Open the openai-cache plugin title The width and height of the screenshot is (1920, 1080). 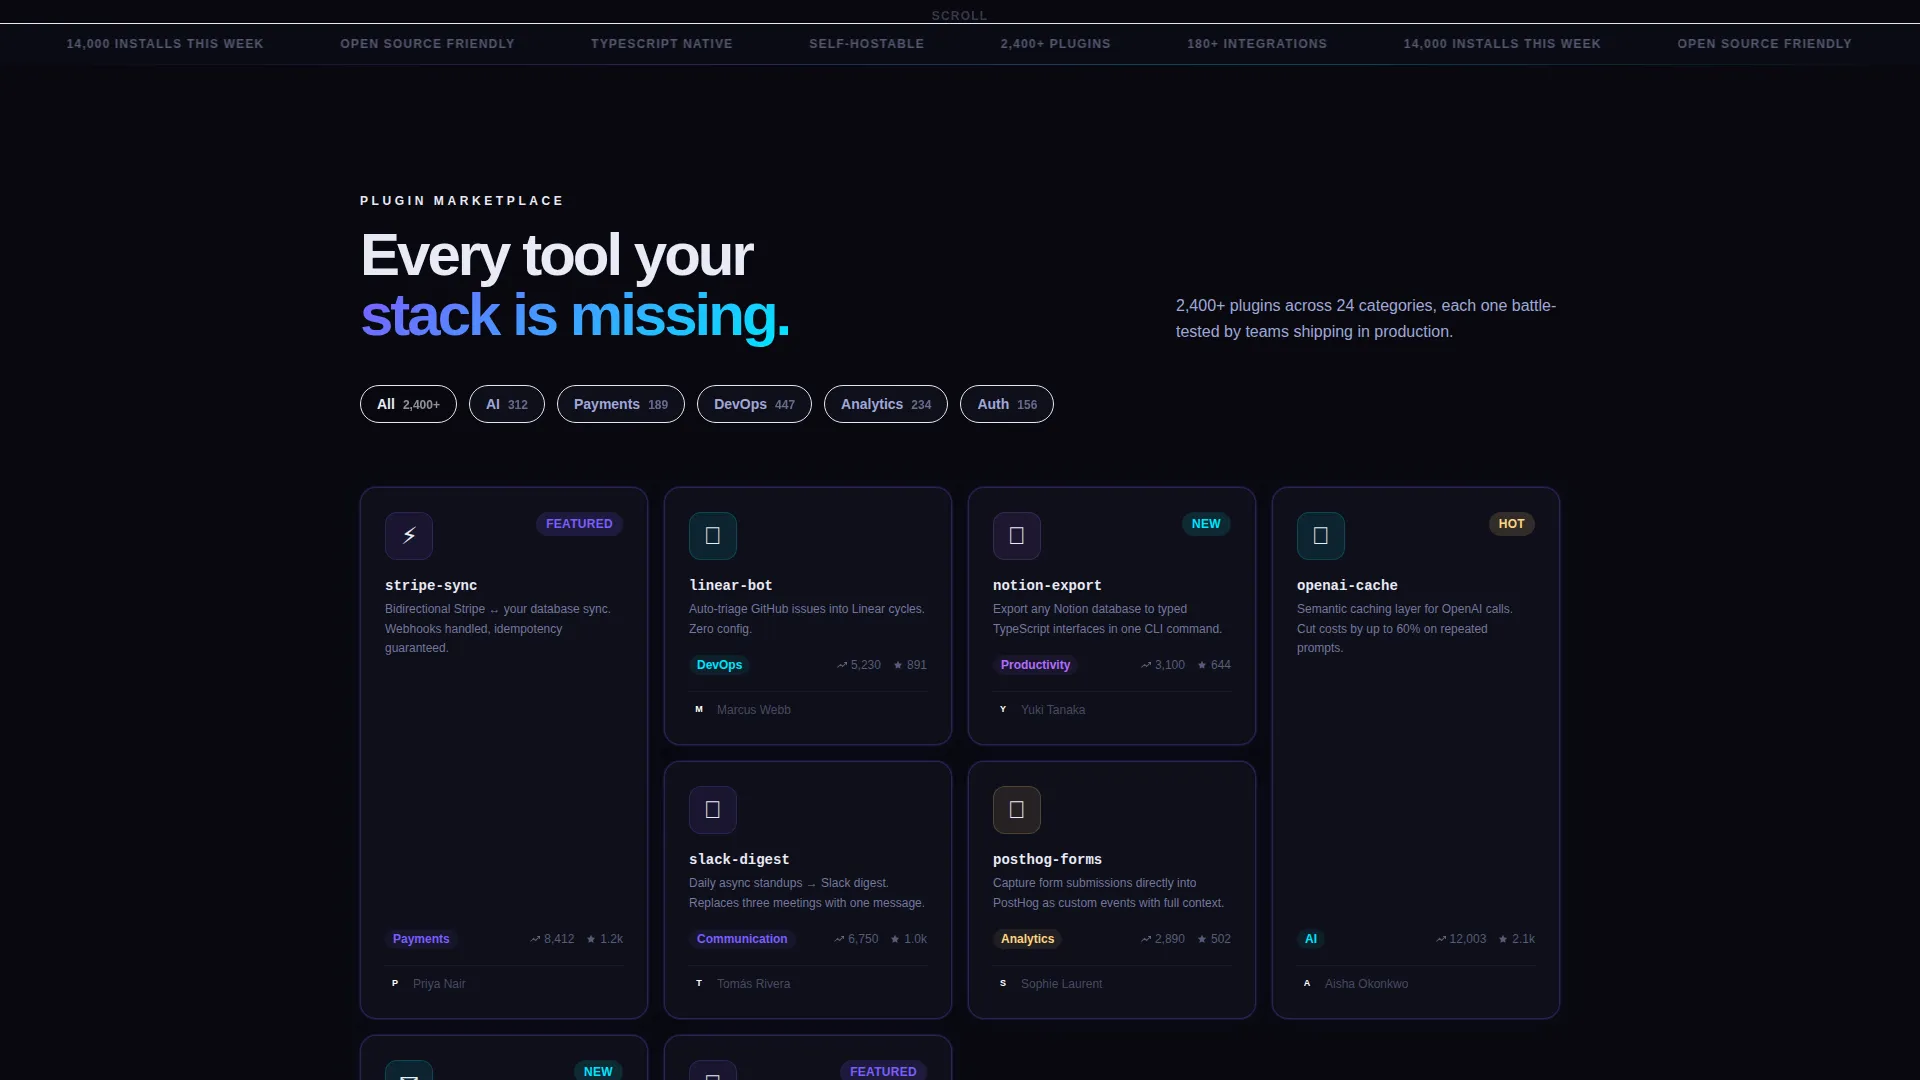1347,585
